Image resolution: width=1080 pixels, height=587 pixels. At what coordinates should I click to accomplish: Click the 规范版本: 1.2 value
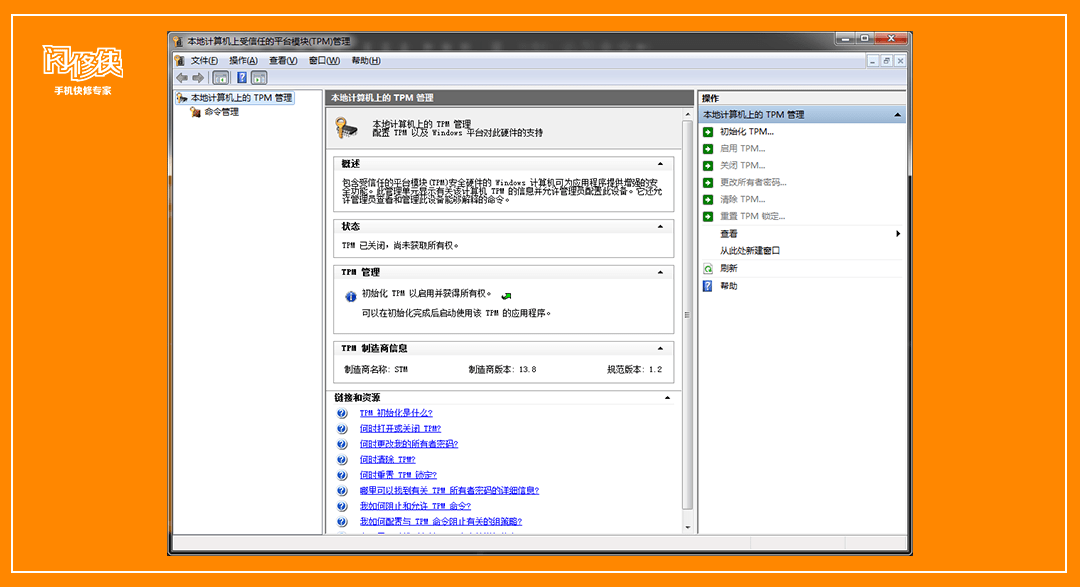click(634, 370)
